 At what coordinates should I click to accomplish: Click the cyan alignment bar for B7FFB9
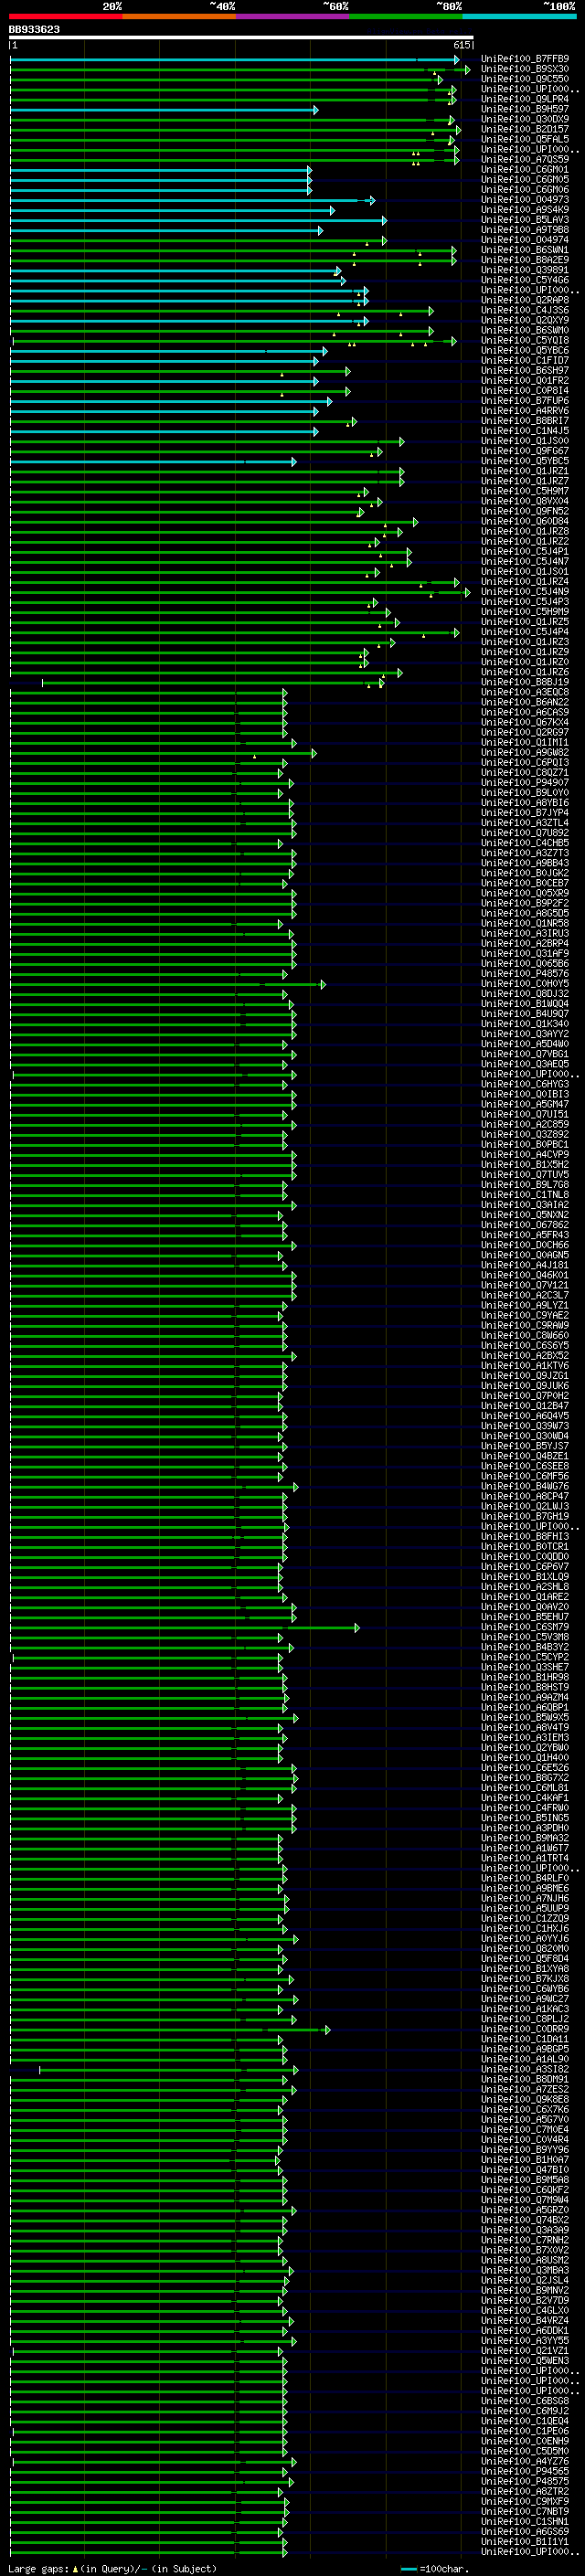click(234, 60)
